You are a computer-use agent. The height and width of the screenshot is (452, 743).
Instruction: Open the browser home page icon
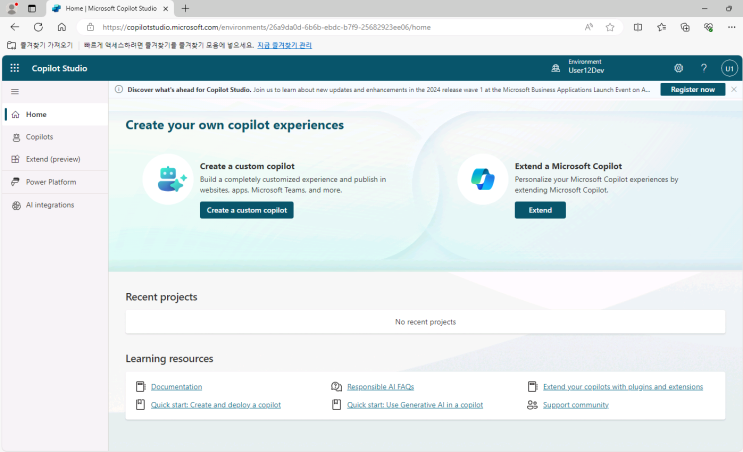(x=62, y=27)
